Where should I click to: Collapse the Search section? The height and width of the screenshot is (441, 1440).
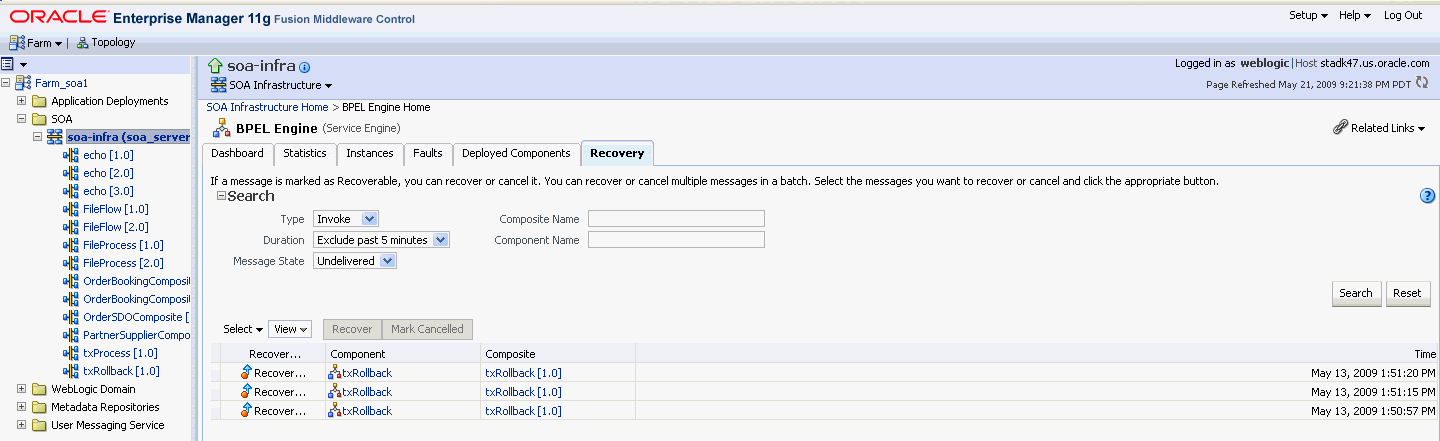point(221,196)
